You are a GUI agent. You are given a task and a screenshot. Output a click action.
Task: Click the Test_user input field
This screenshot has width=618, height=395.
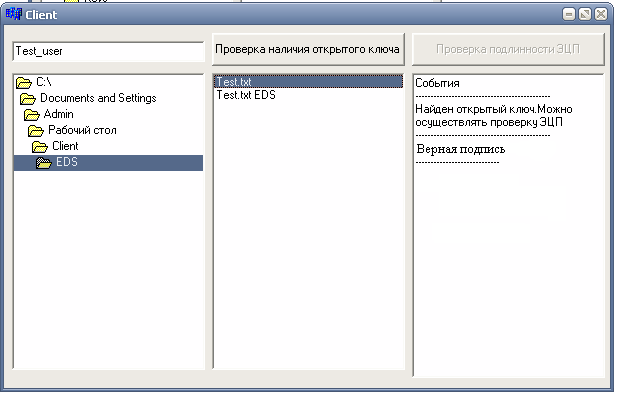108,51
